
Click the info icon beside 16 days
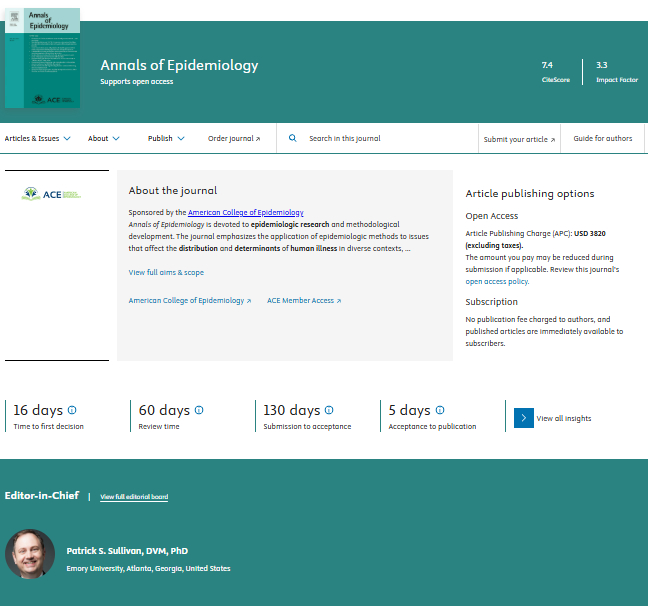pyautogui.click(x=72, y=410)
